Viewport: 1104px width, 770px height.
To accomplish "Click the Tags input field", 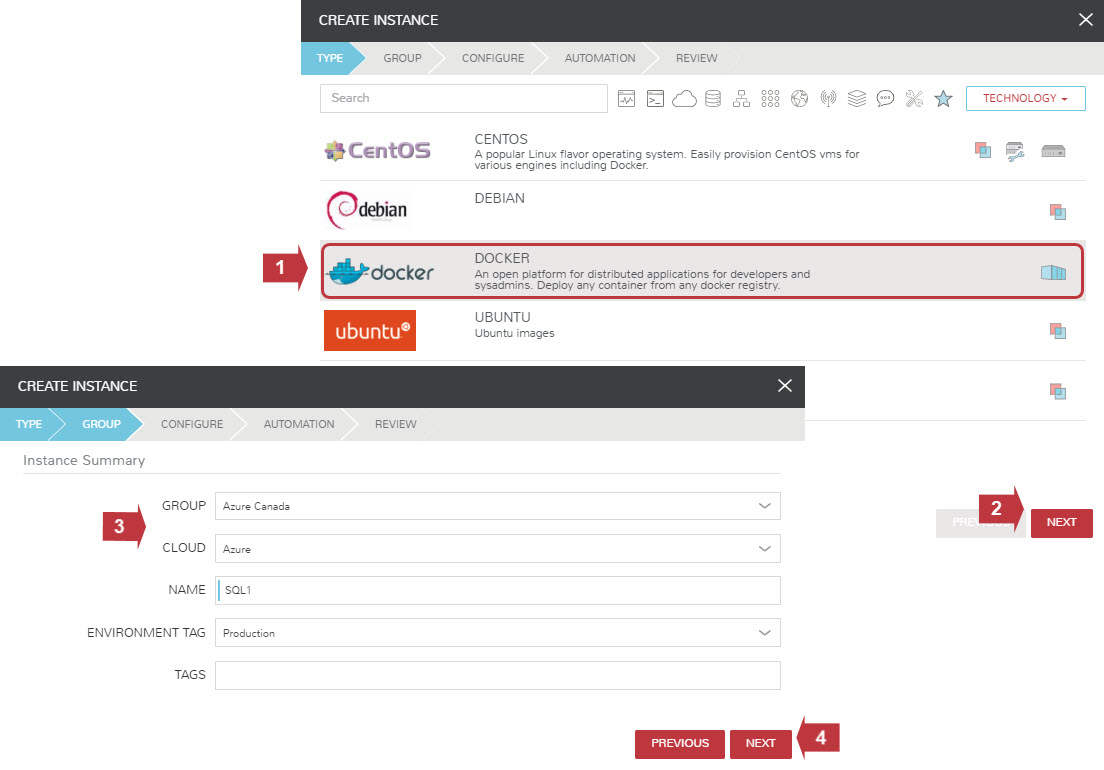I will [497, 675].
